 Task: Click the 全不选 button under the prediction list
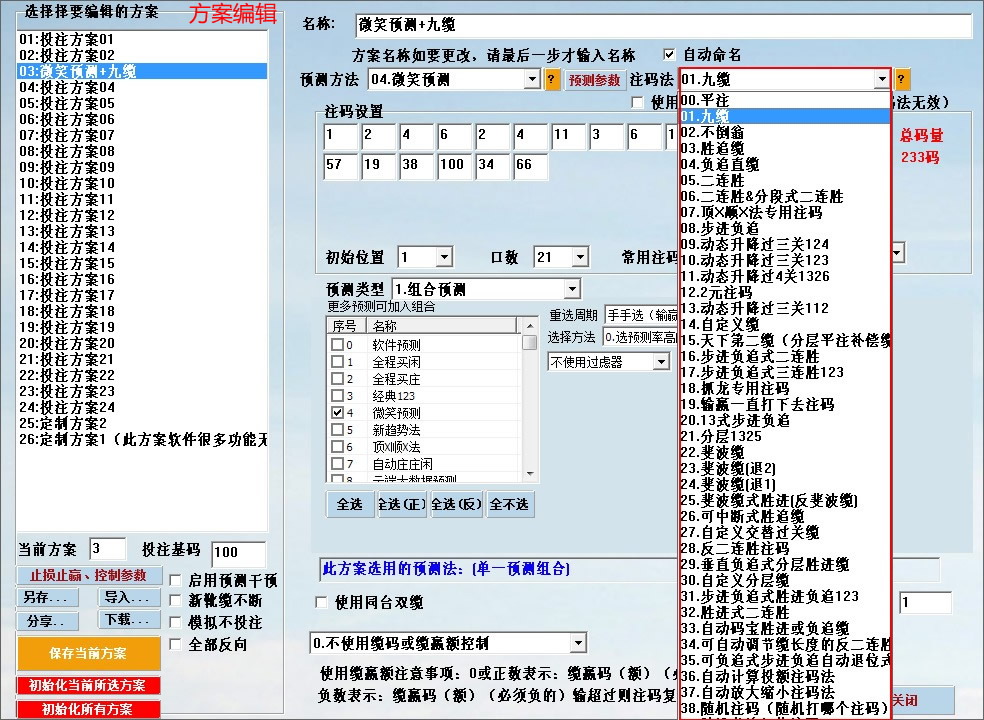click(x=508, y=505)
